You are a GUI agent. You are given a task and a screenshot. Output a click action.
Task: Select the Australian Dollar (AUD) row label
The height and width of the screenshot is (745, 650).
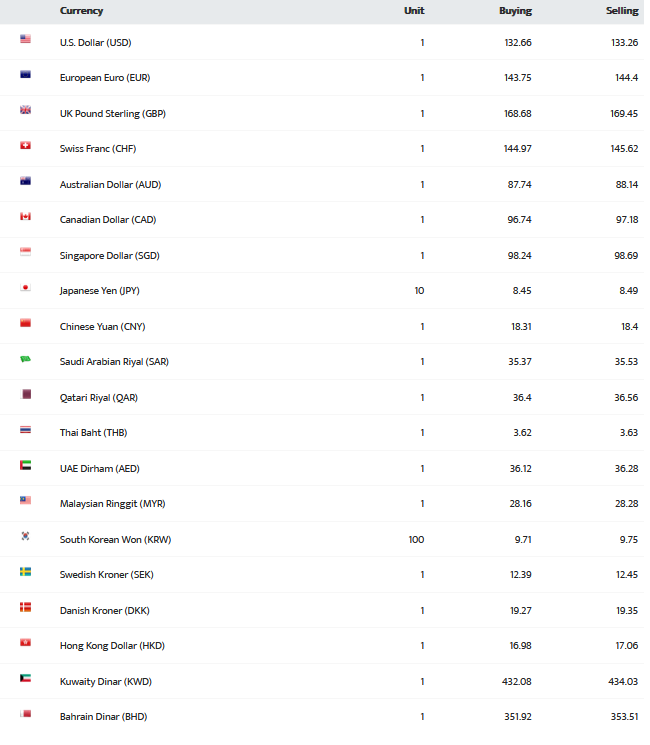tap(110, 185)
